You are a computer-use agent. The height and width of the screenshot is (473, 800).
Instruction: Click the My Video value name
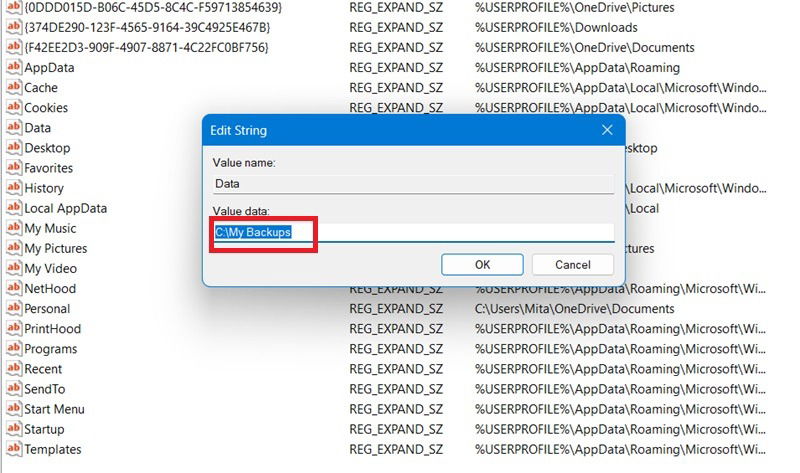[51, 268]
